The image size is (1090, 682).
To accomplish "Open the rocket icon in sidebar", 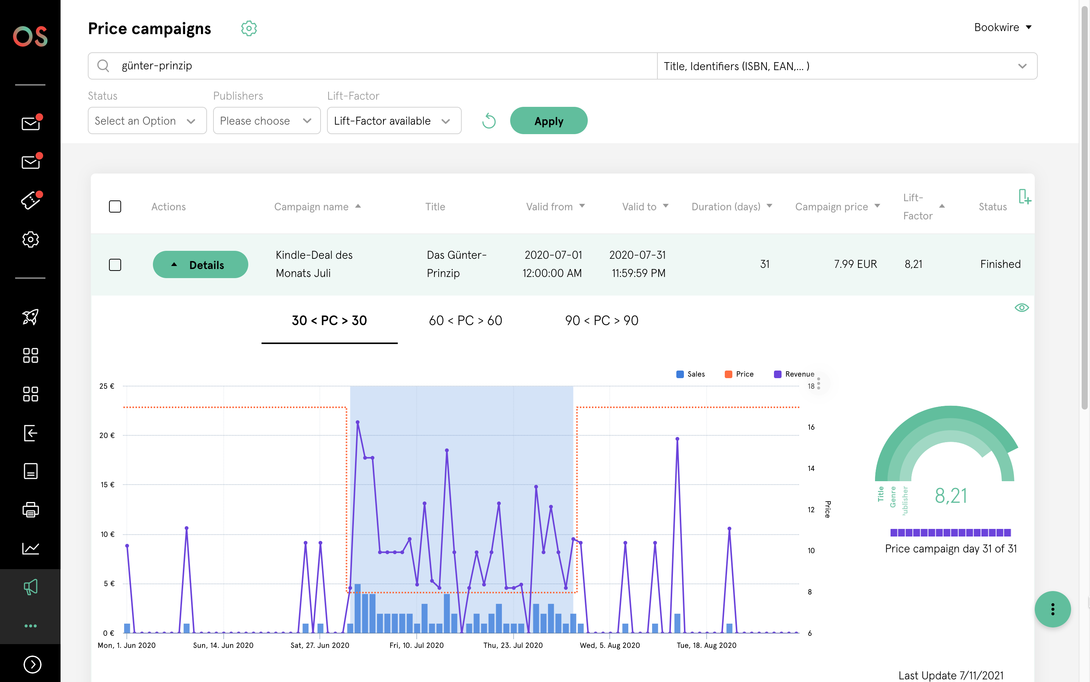I will pos(30,317).
